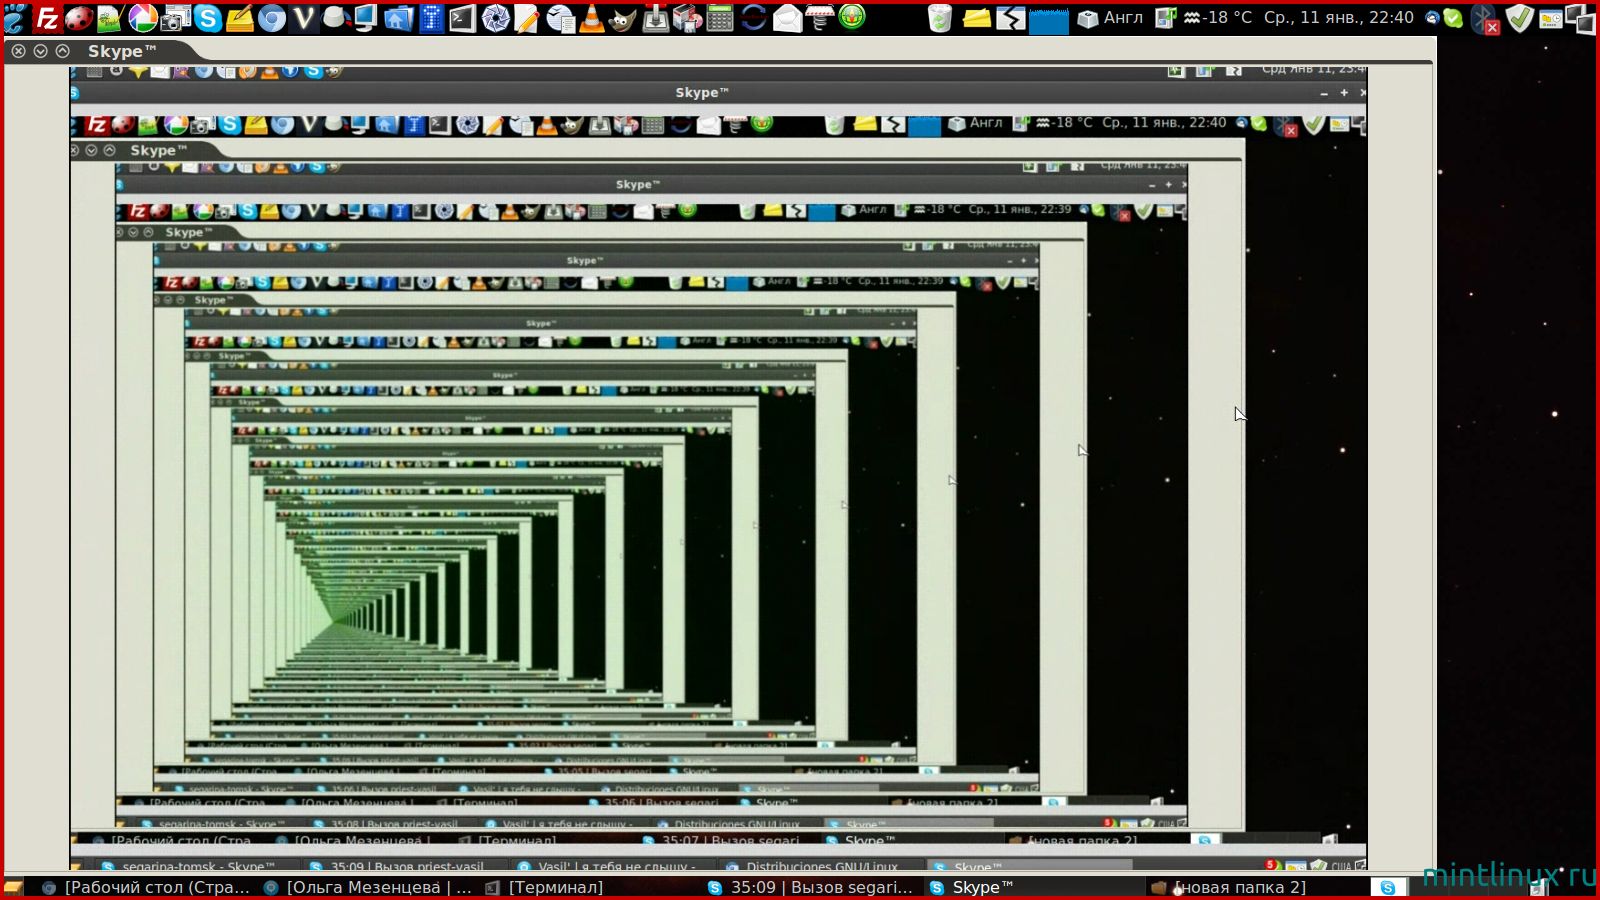Open the calculator launcher

click(720, 18)
